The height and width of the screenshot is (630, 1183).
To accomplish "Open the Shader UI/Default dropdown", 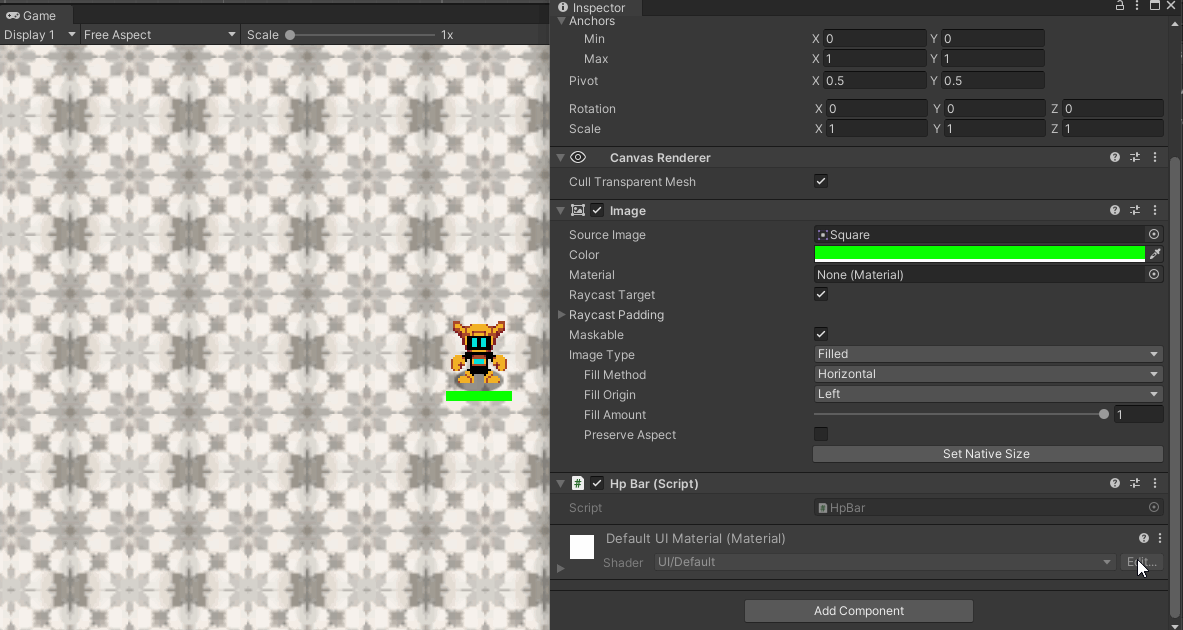I will click(x=883, y=562).
